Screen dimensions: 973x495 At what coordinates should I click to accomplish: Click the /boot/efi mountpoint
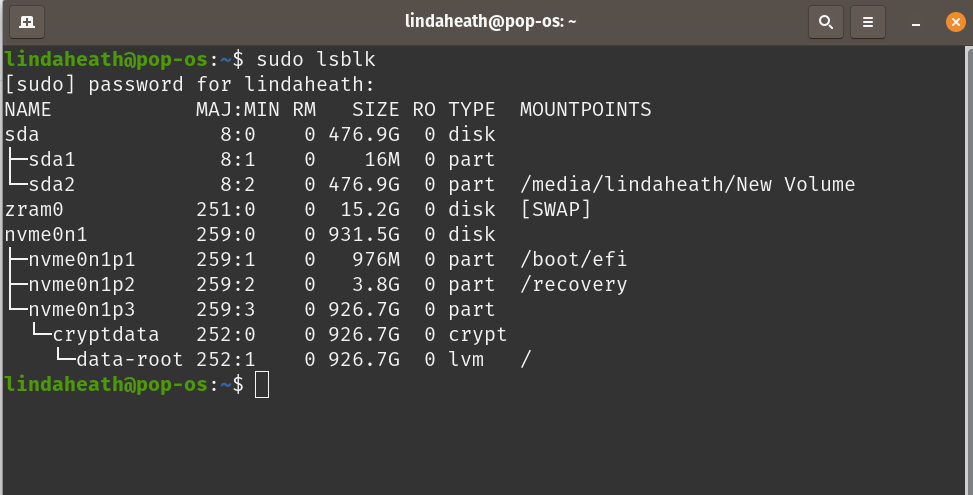pyautogui.click(x=573, y=259)
